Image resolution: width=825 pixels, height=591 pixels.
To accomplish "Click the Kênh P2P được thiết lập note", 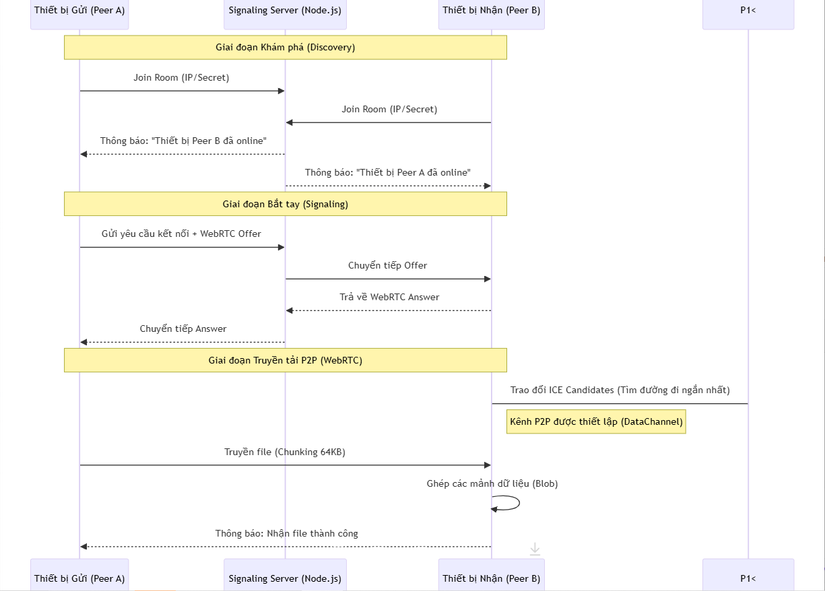I will [596, 422].
